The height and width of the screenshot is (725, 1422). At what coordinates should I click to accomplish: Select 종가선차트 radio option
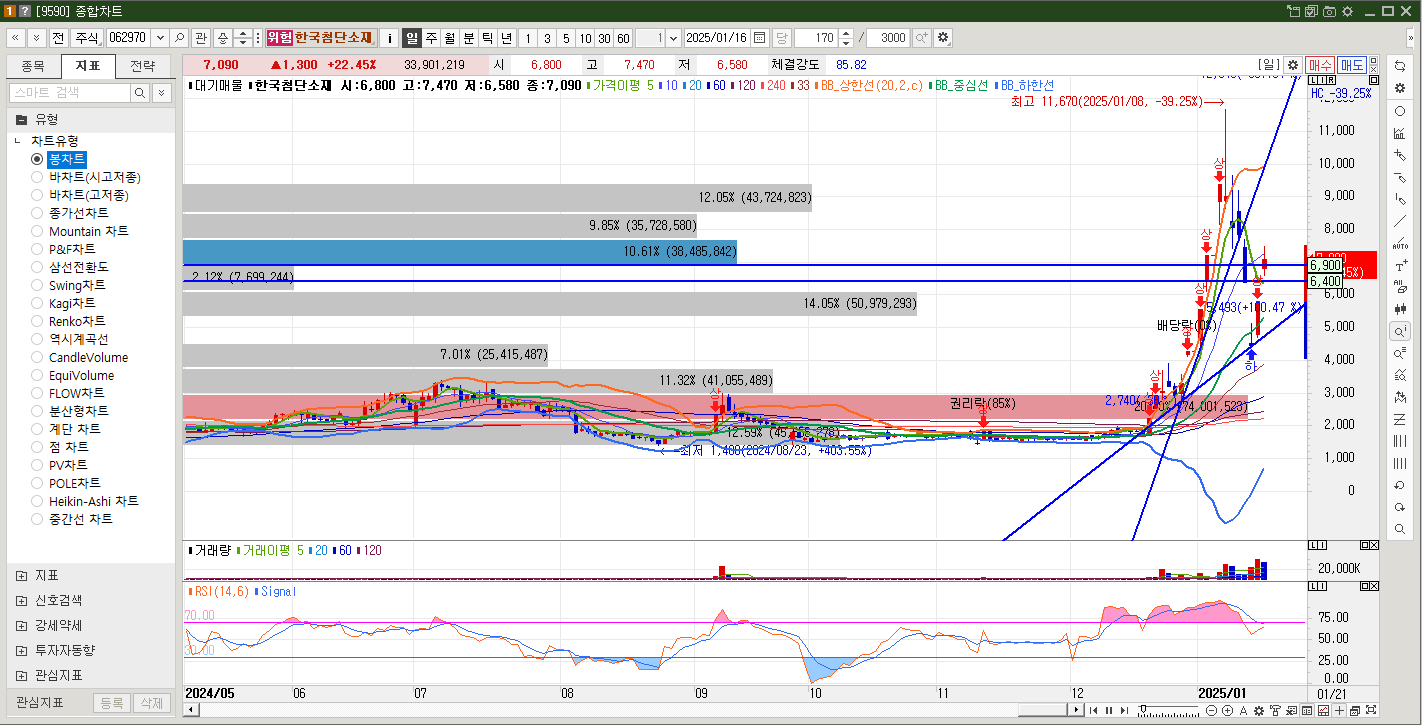37,213
